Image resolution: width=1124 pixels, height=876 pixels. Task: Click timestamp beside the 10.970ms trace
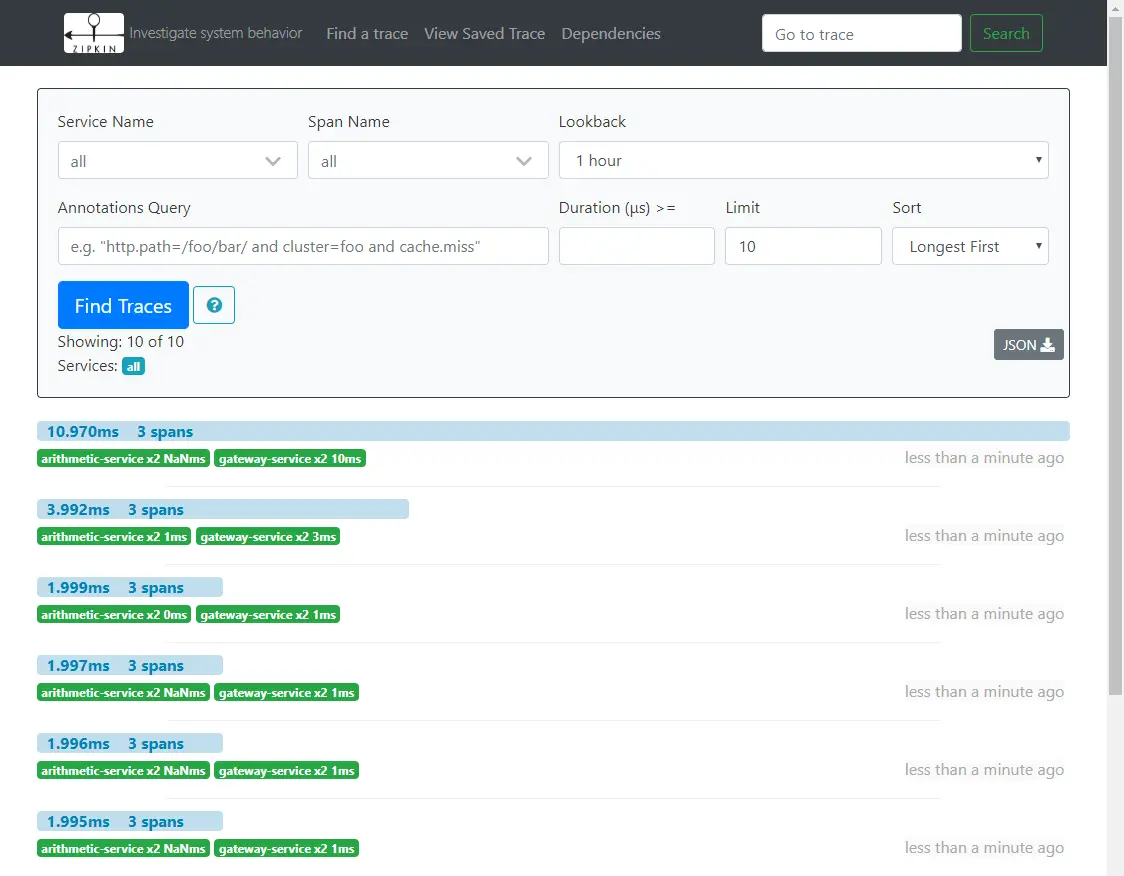pyautogui.click(x=984, y=458)
